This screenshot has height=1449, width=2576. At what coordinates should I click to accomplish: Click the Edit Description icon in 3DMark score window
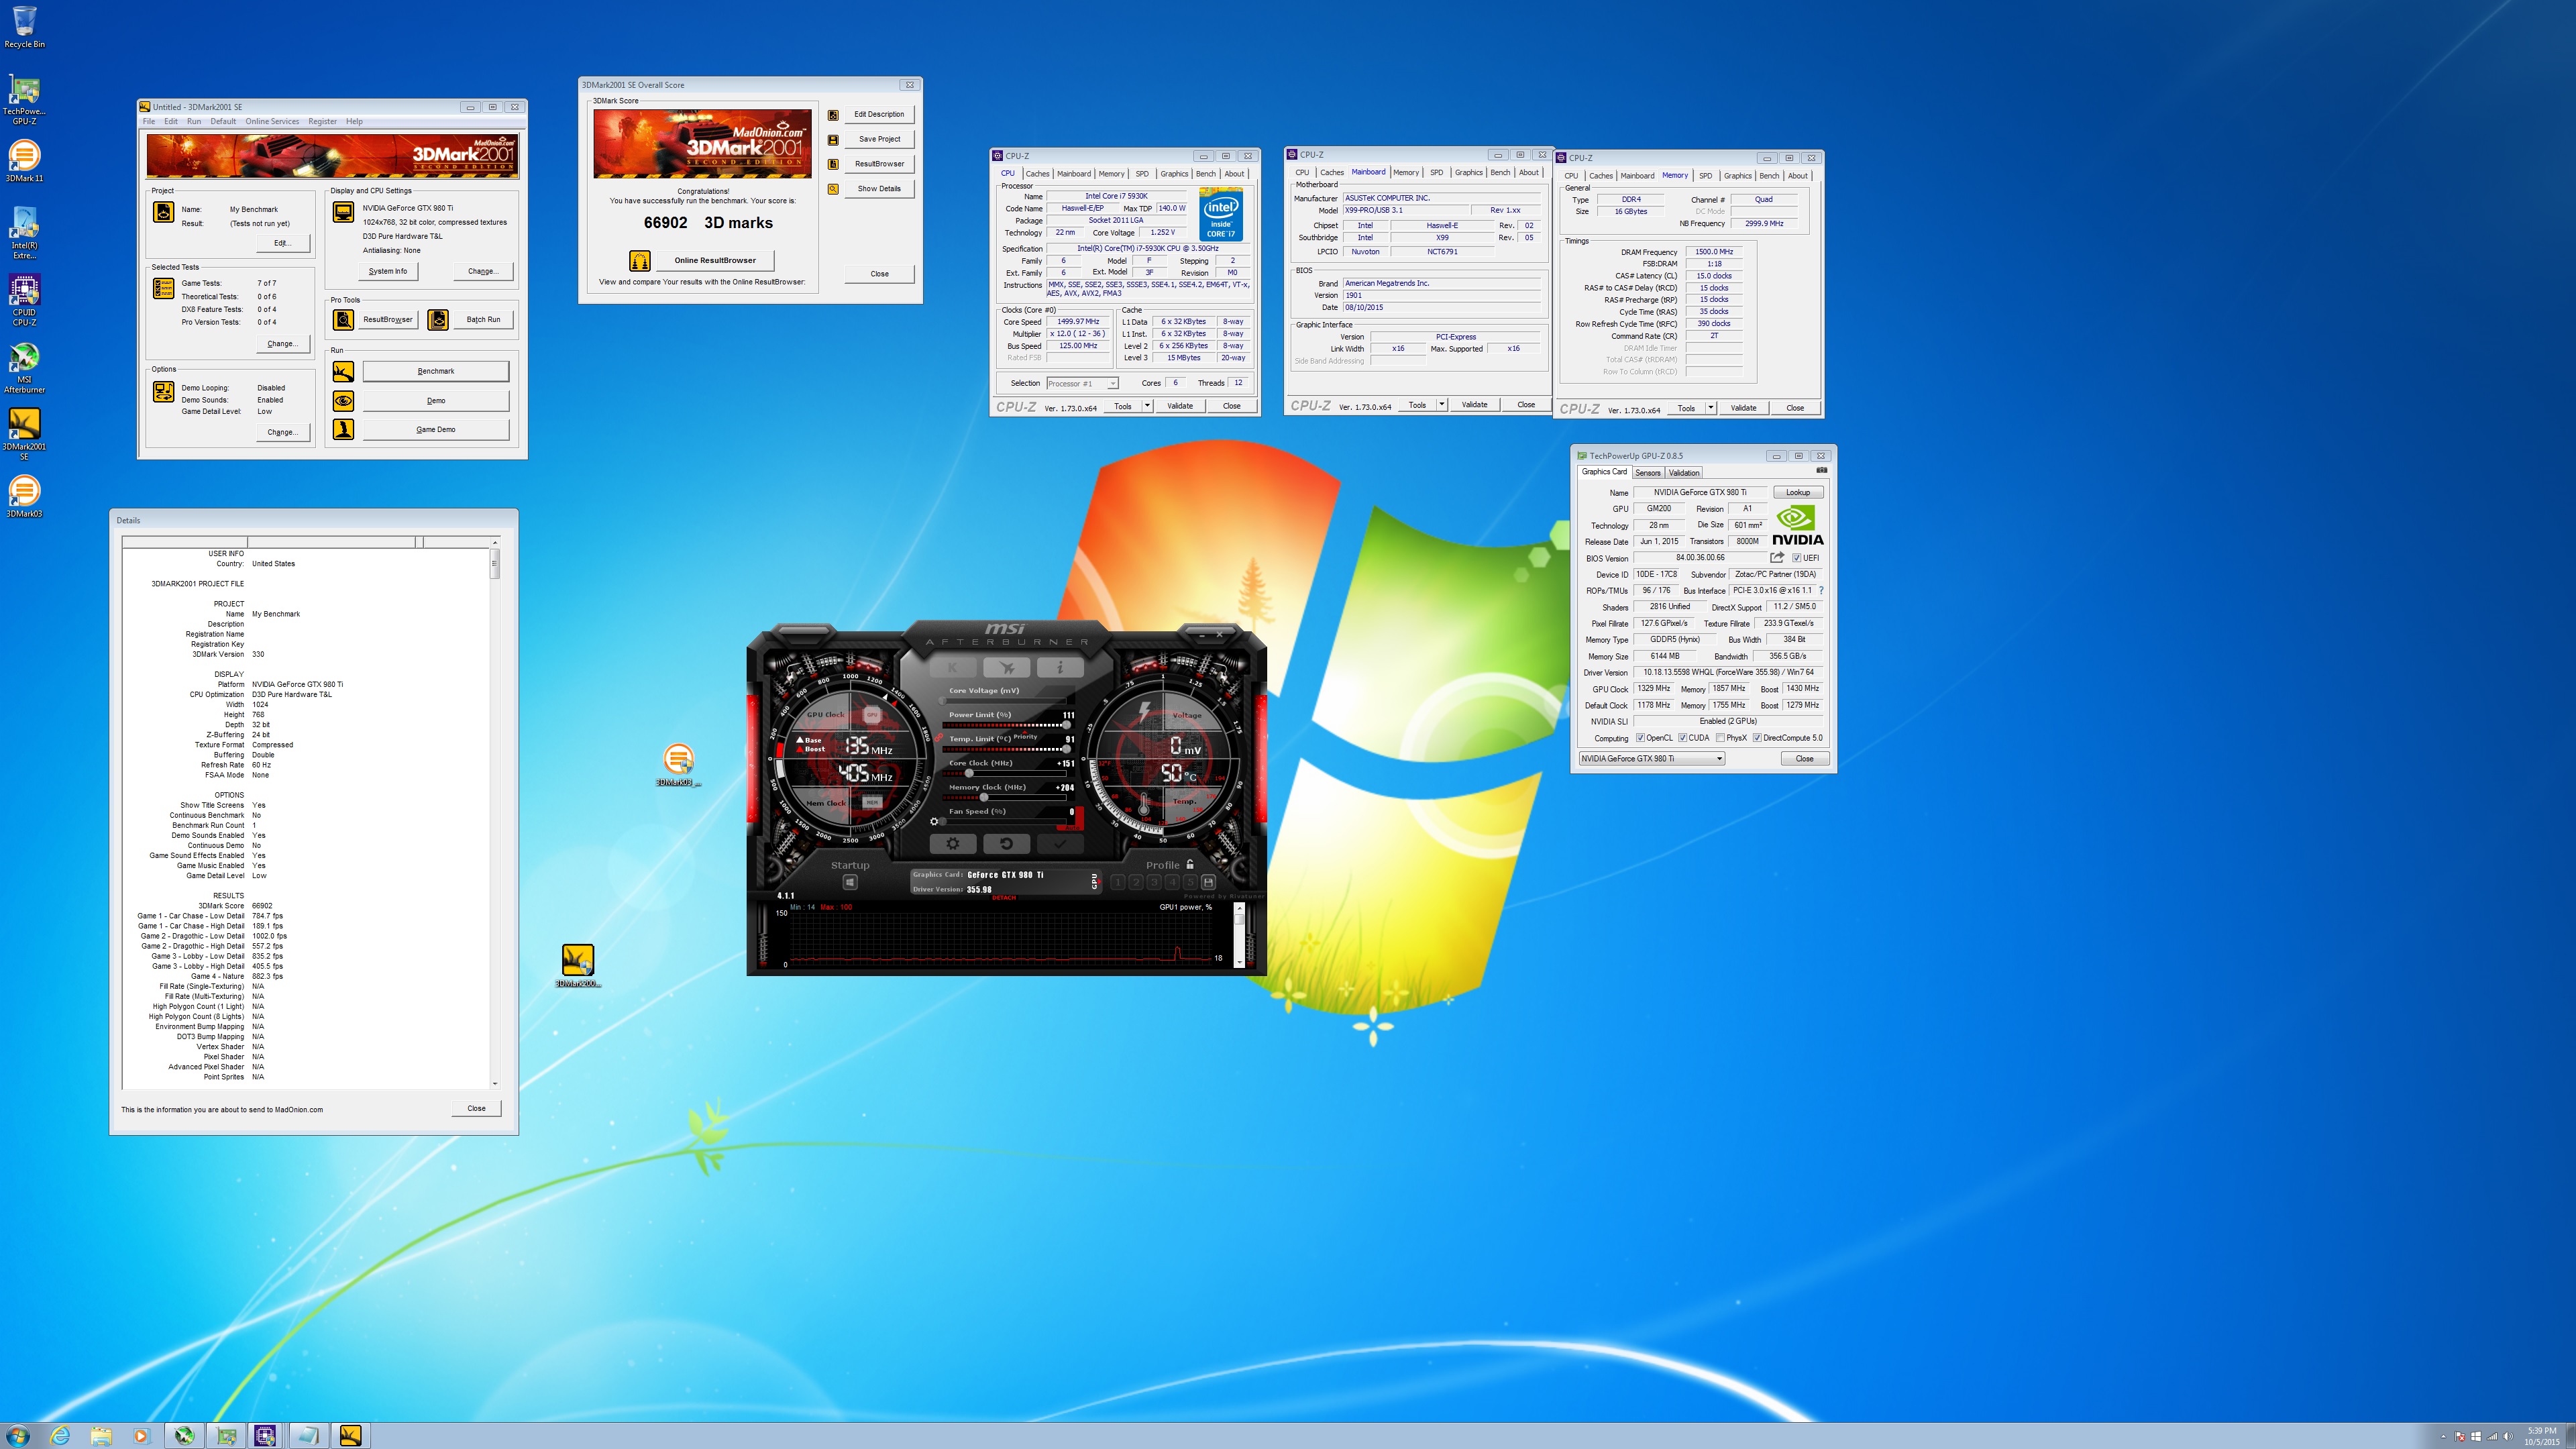(833, 114)
